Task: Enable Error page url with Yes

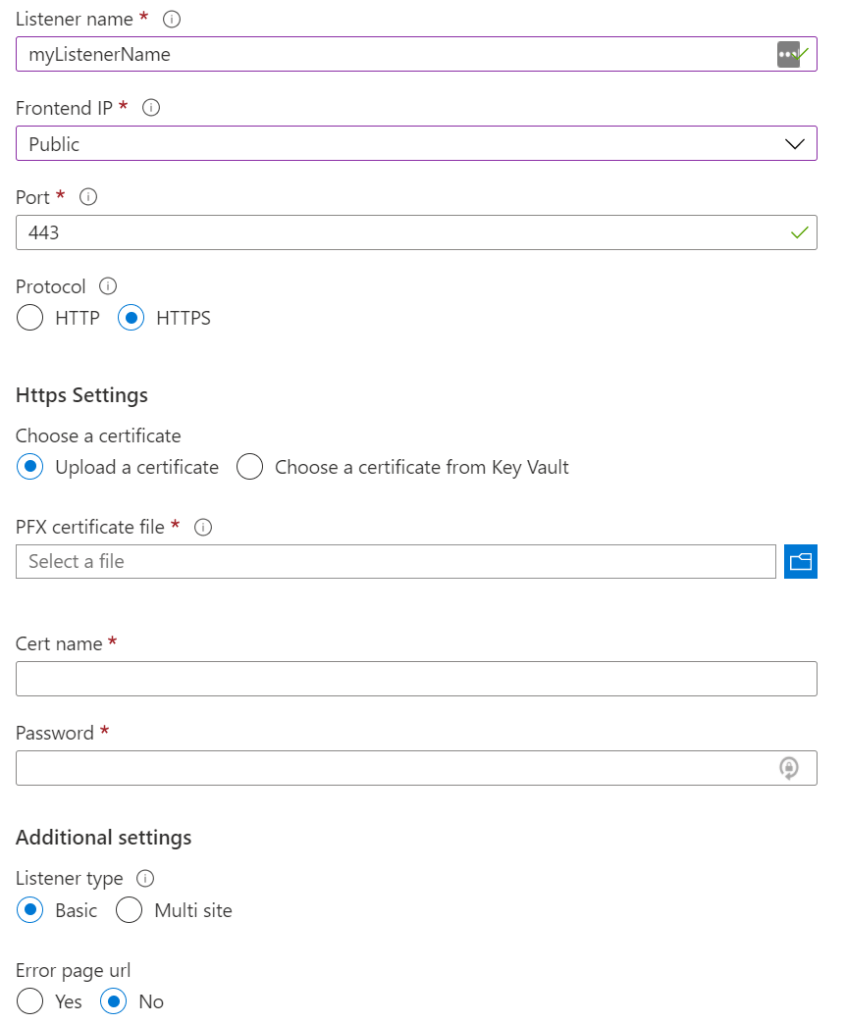Action: [30, 1001]
